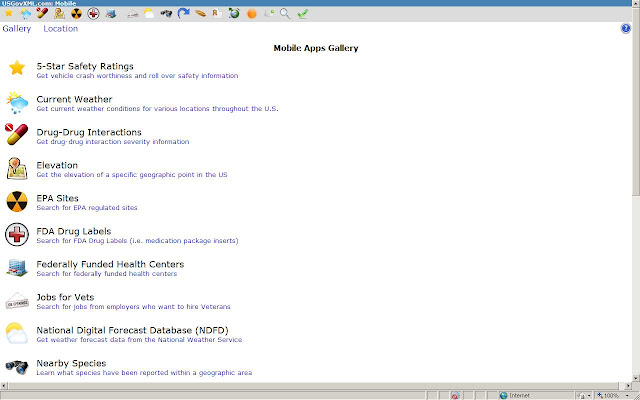Click the horizontal scrollbar right arrow
This screenshot has height=400, width=640.
(628, 386)
